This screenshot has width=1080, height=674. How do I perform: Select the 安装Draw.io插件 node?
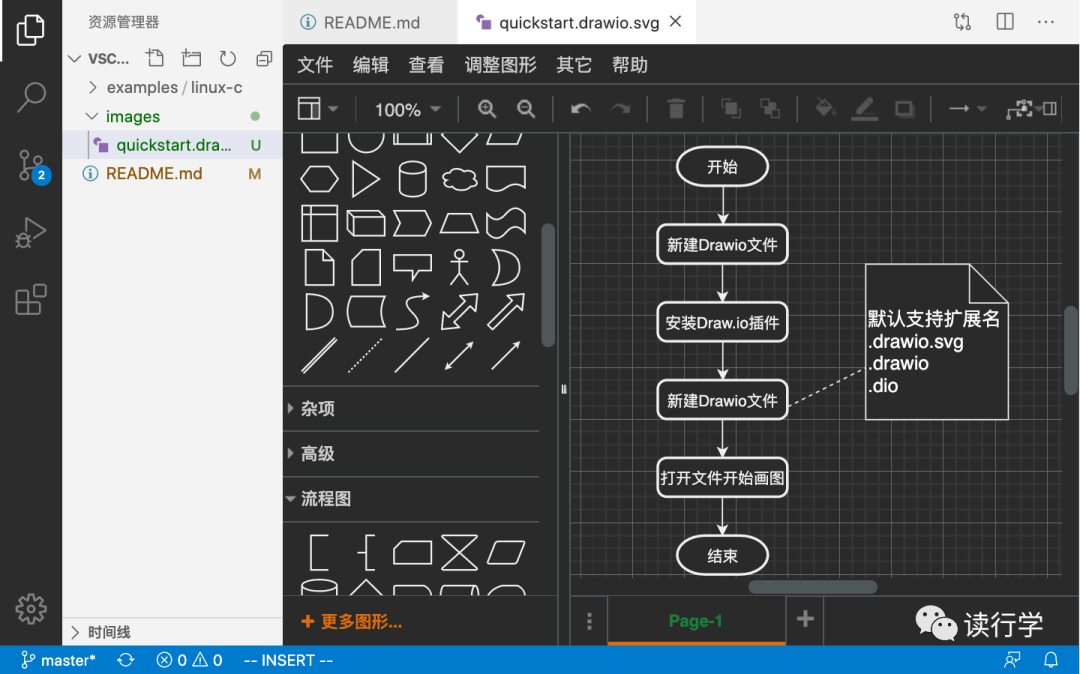click(x=722, y=322)
